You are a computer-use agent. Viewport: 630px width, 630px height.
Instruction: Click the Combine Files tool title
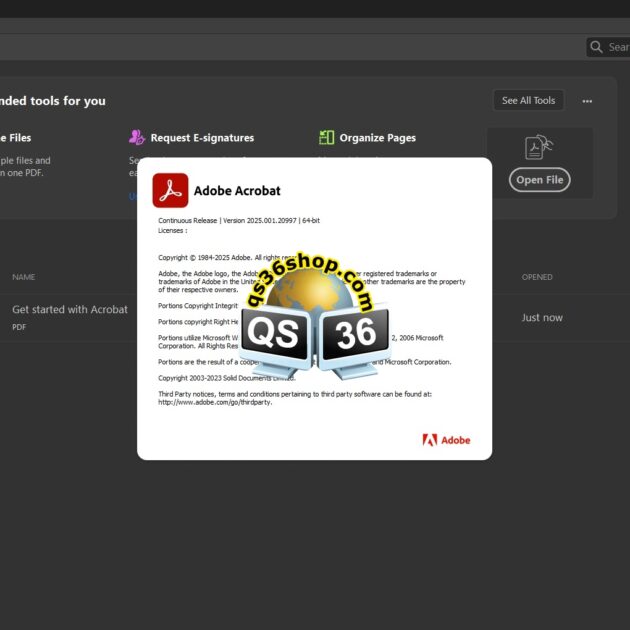[15, 138]
